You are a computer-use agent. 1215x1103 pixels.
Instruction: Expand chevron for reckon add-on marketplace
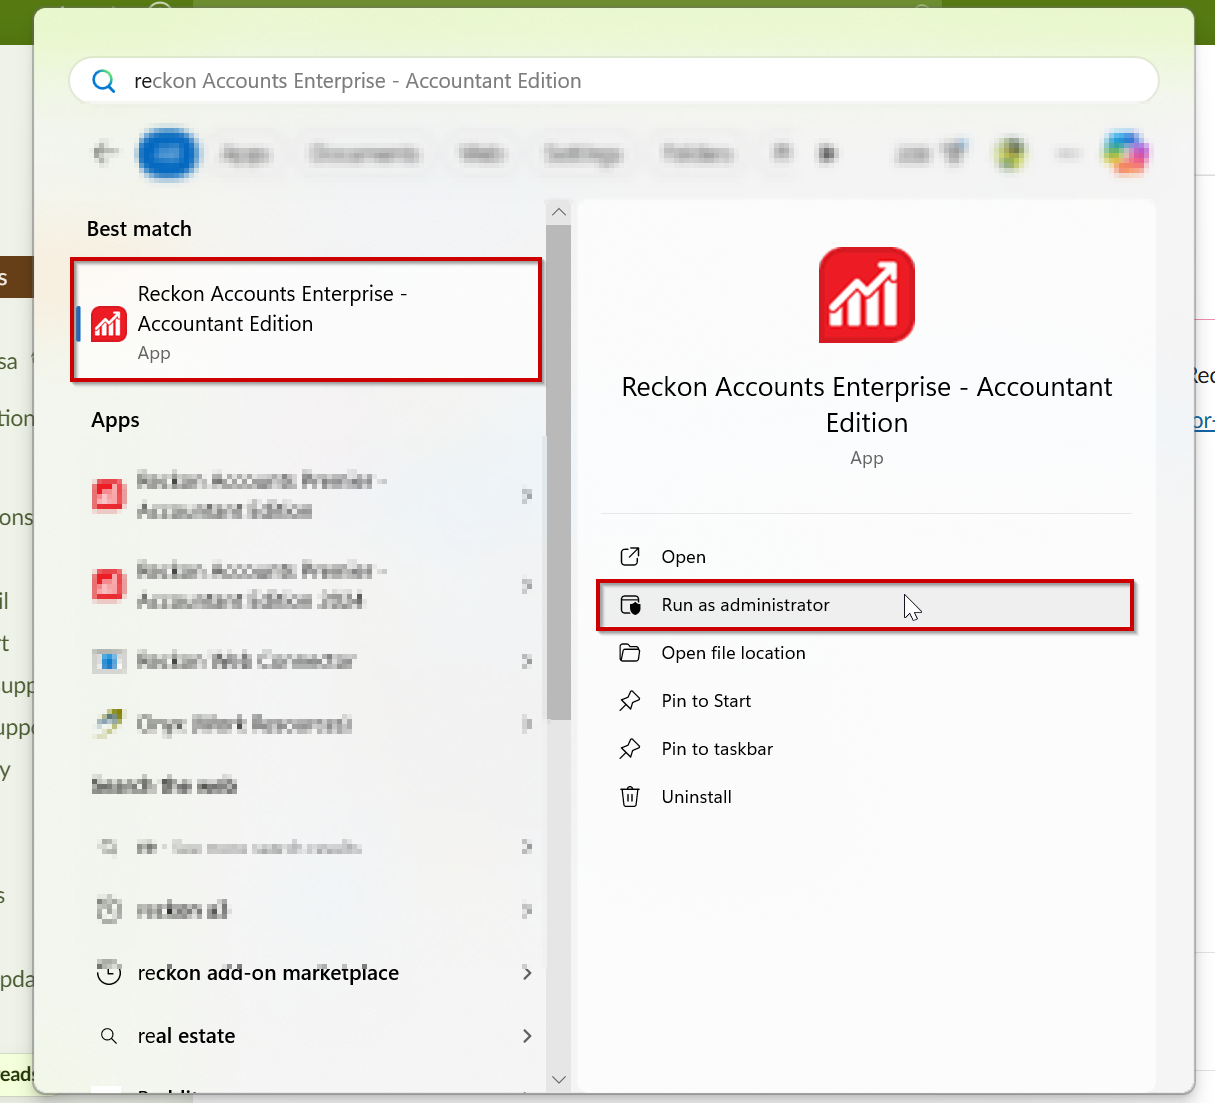[527, 973]
